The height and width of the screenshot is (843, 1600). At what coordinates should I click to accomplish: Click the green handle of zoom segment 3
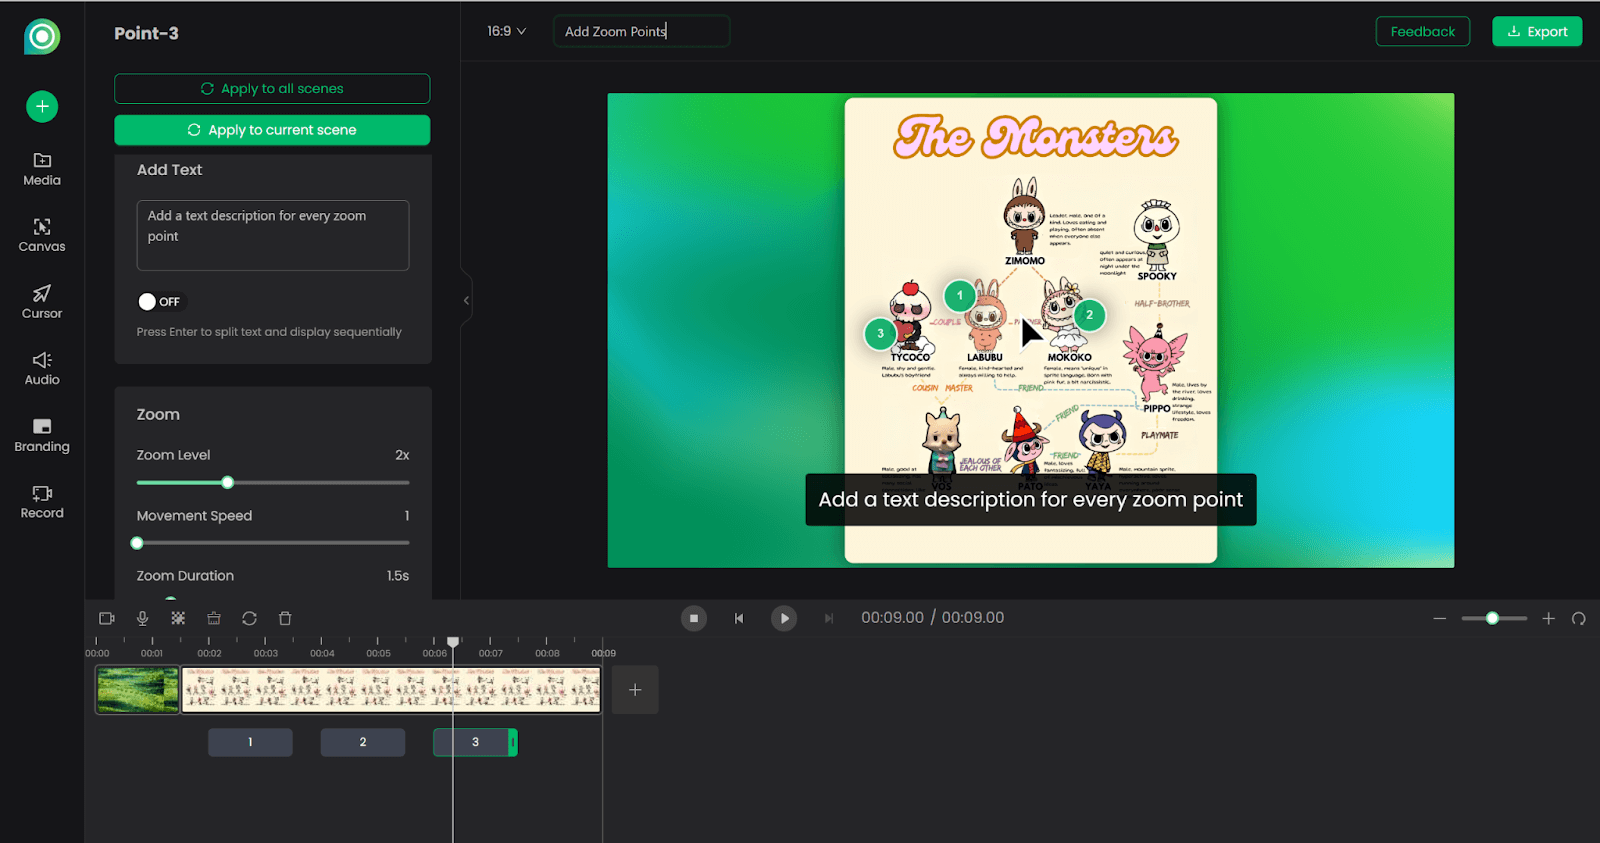pos(513,742)
